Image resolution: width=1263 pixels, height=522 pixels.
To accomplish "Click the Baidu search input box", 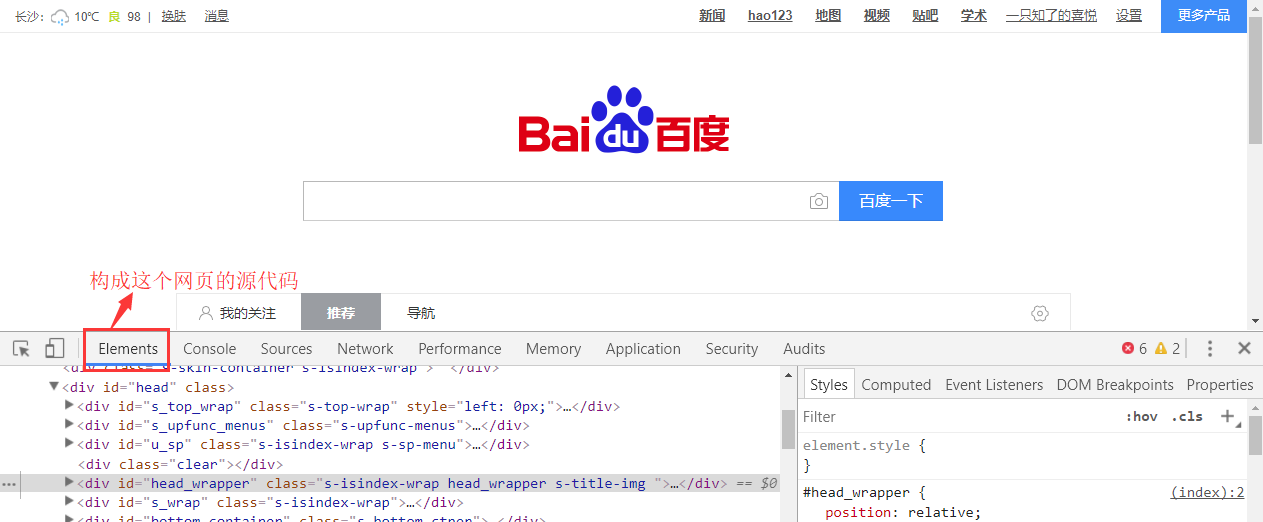I will (x=555, y=201).
